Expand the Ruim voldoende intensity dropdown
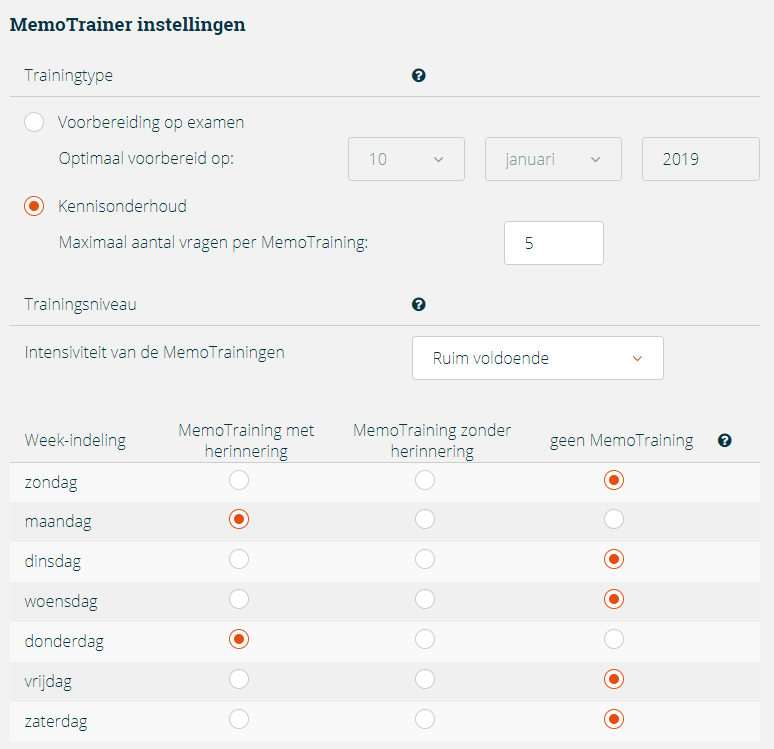 point(538,358)
